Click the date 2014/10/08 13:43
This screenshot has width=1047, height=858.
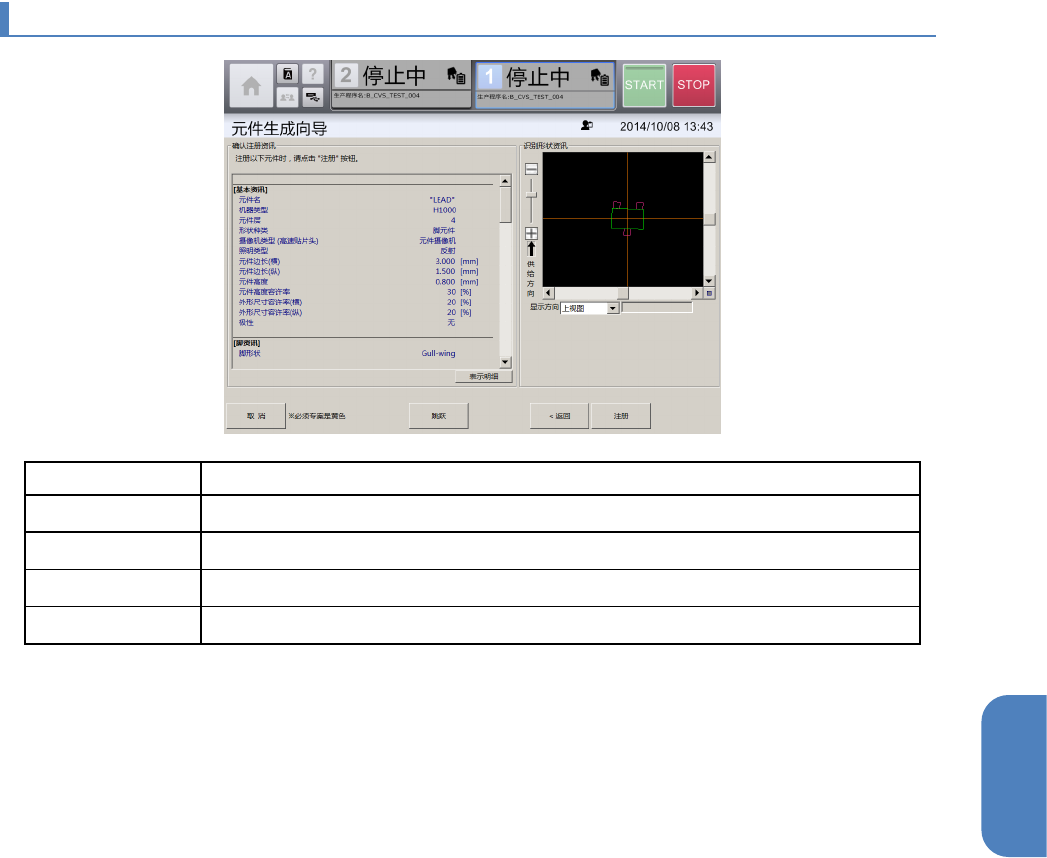(x=666, y=126)
